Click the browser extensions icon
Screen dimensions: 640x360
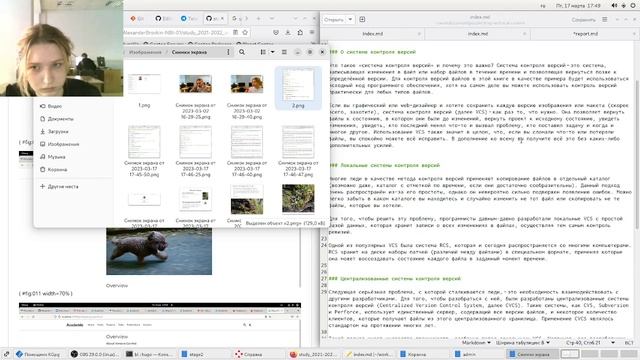coord(300,32)
